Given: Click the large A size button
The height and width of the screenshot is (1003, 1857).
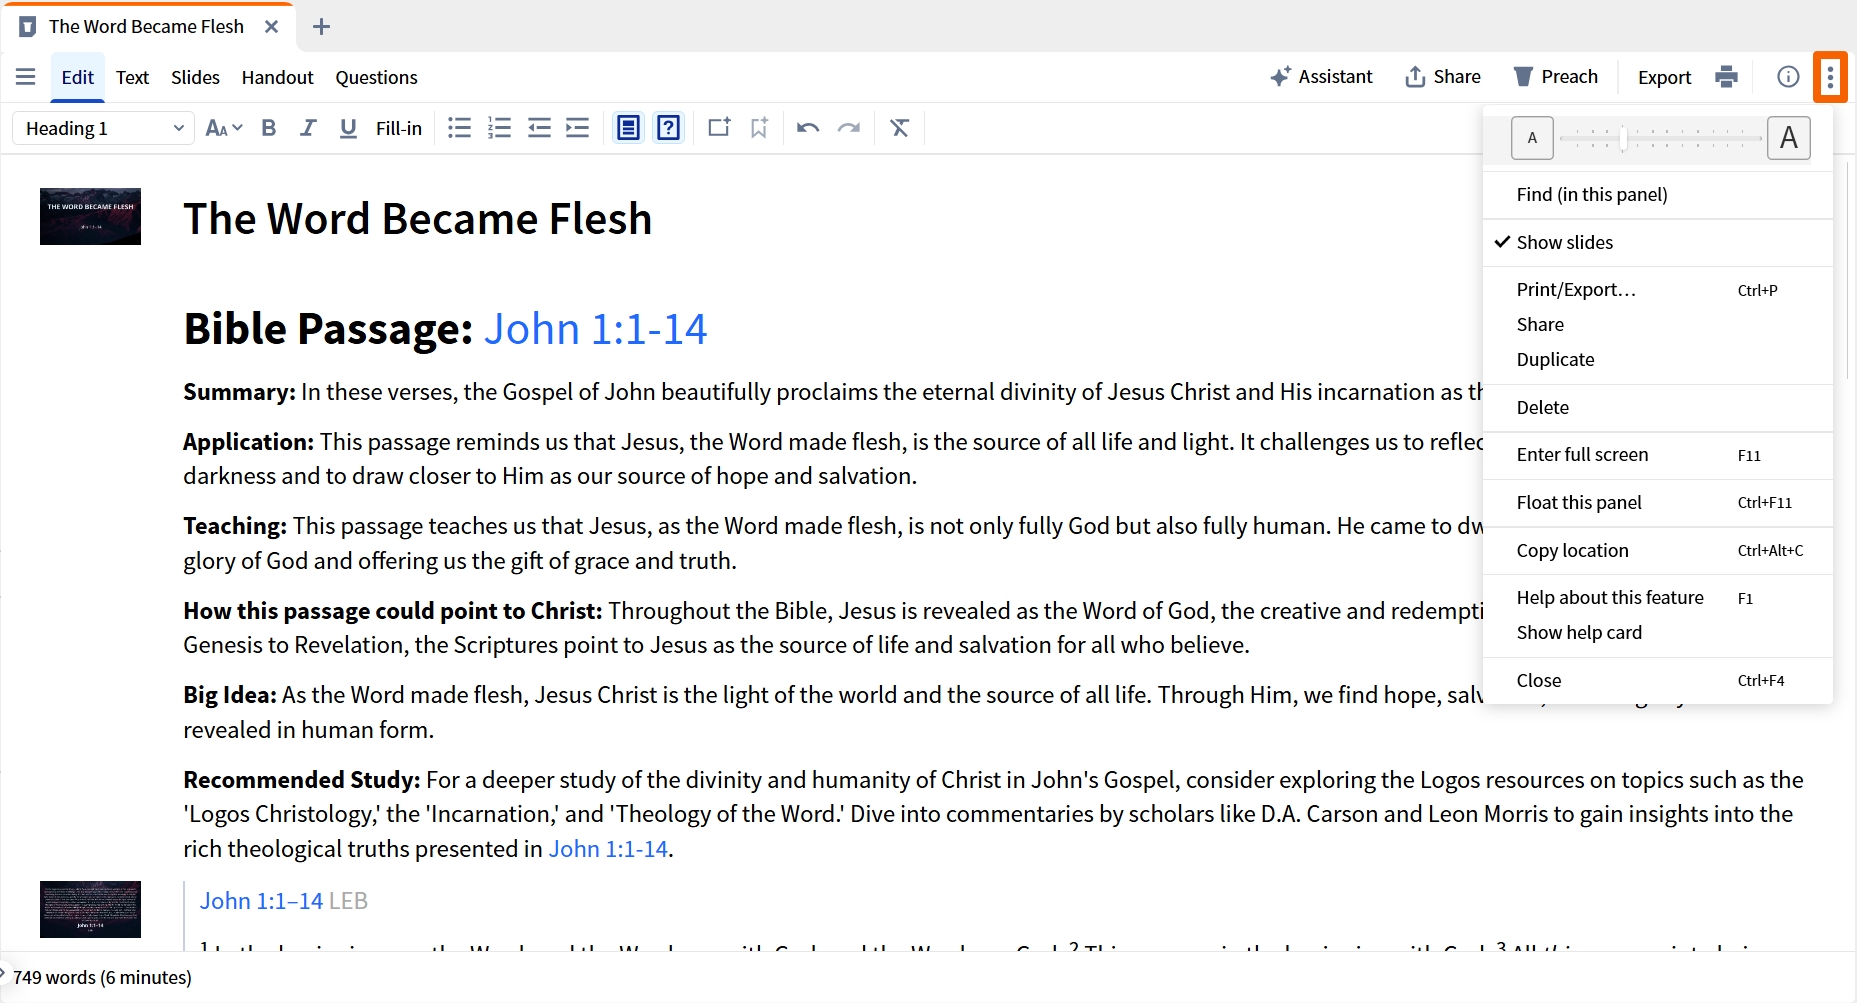Looking at the screenshot, I should 1789,138.
